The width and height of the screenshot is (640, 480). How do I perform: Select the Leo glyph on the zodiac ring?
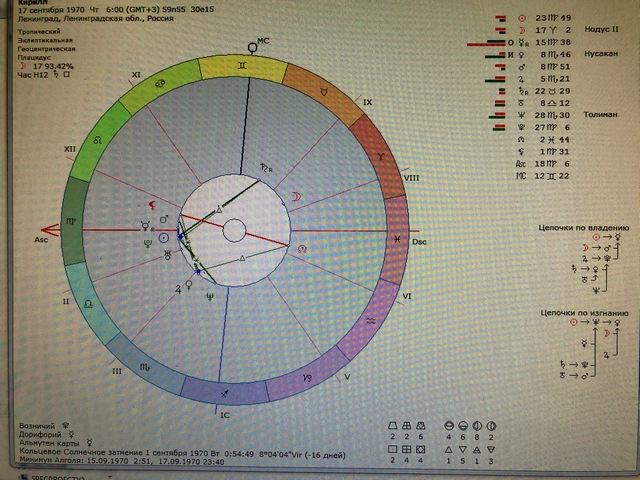click(97, 146)
